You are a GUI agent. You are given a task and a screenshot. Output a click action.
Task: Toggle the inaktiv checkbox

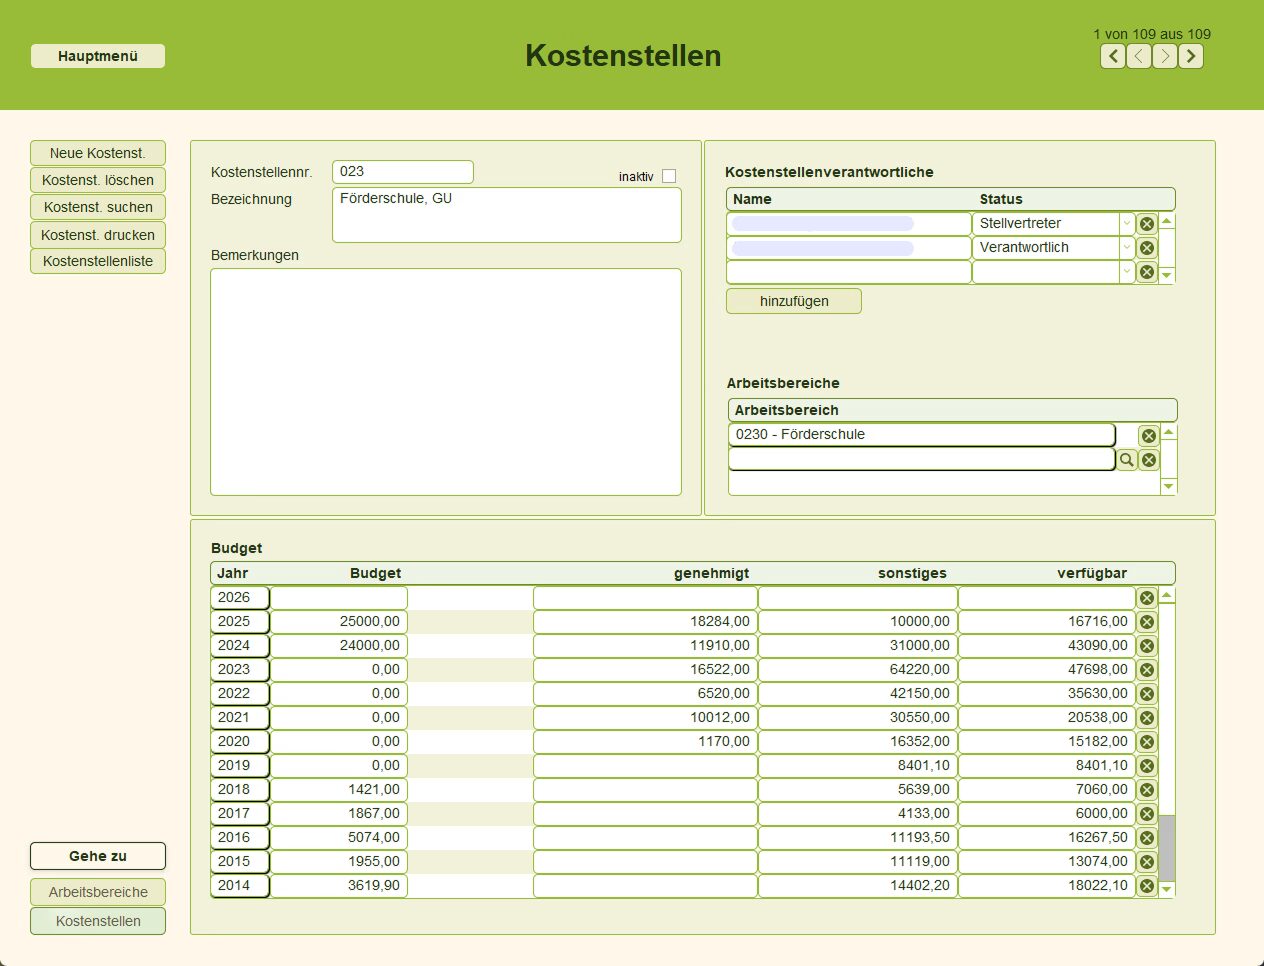(669, 176)
